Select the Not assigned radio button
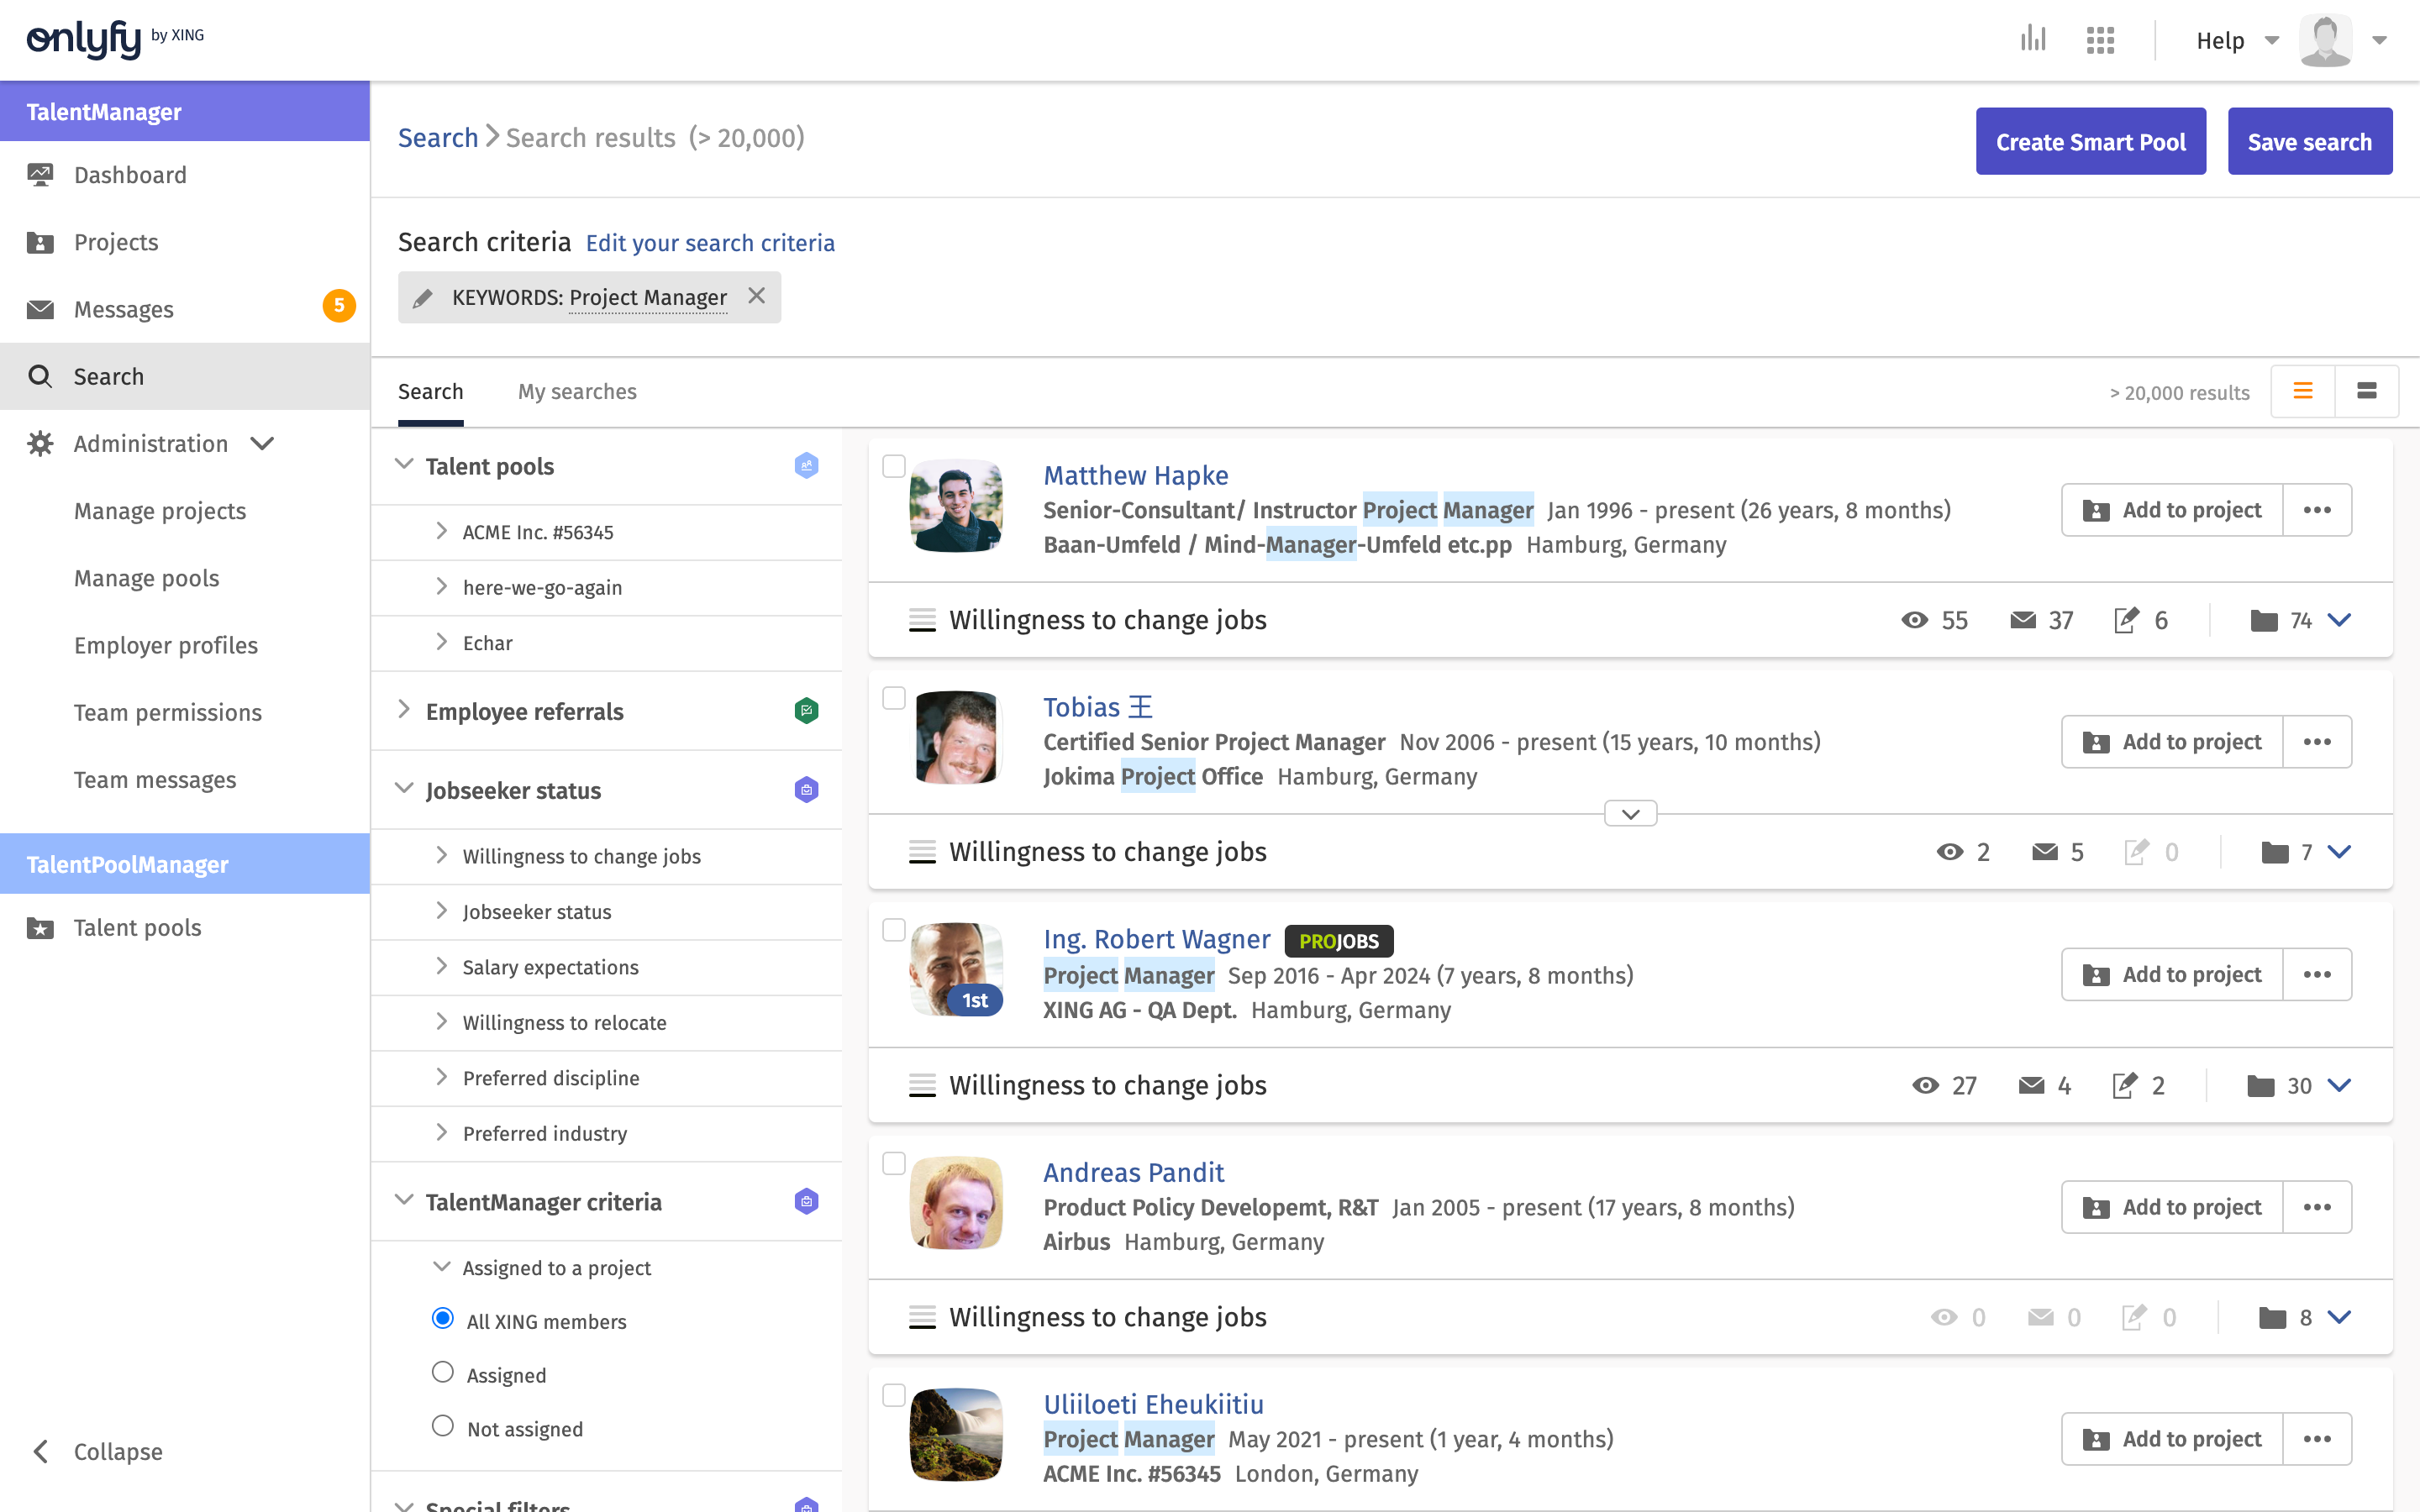This screenshot has height=1512, width=2420. (x=442, y=1426)
